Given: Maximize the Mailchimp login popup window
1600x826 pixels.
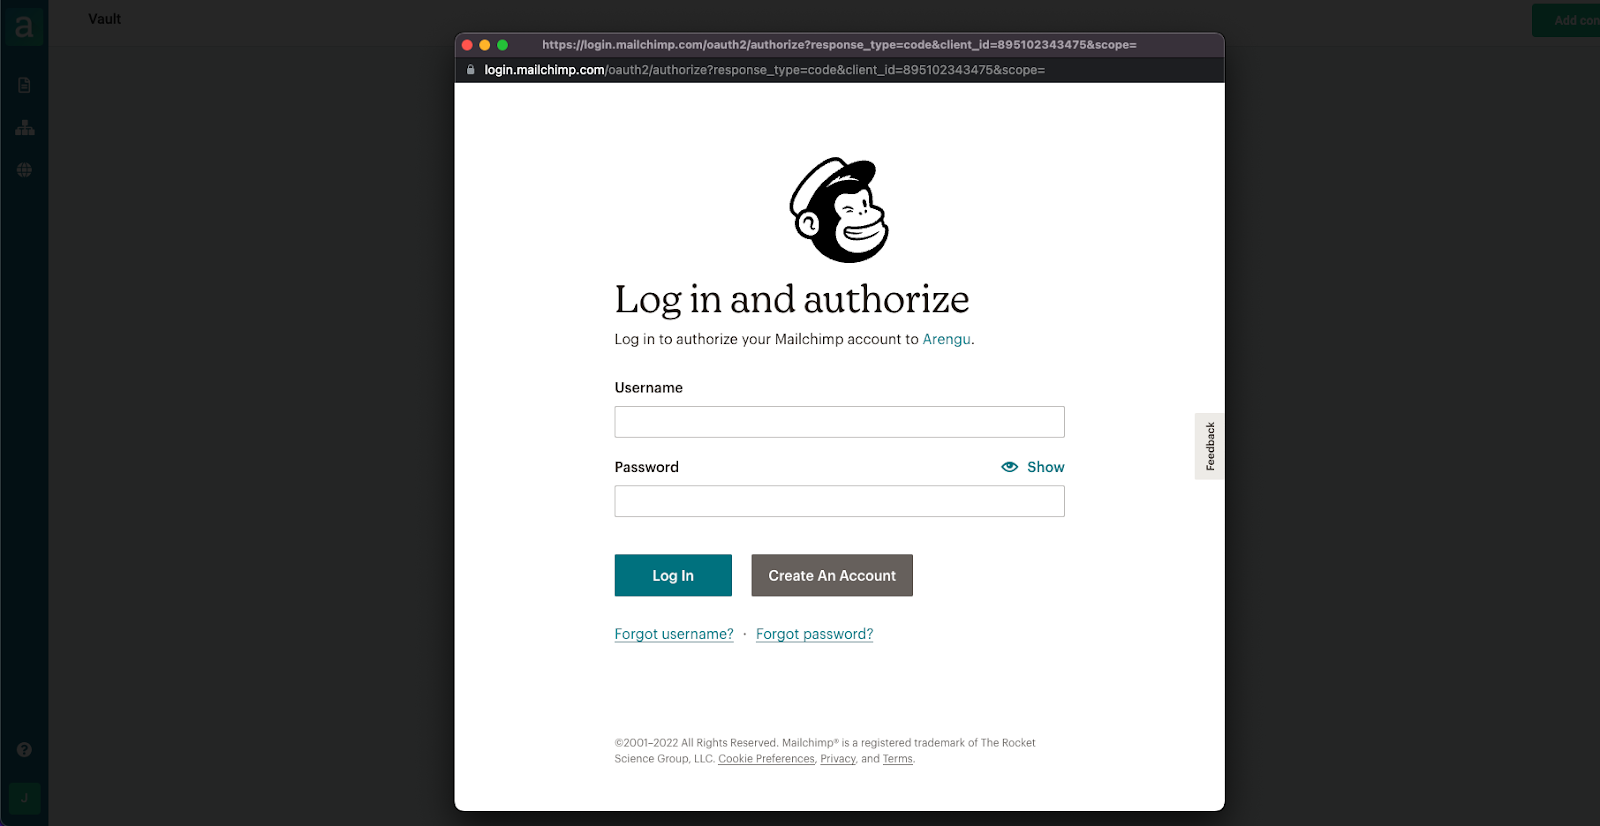Looking at the screenshot, I should click(503, 45).
